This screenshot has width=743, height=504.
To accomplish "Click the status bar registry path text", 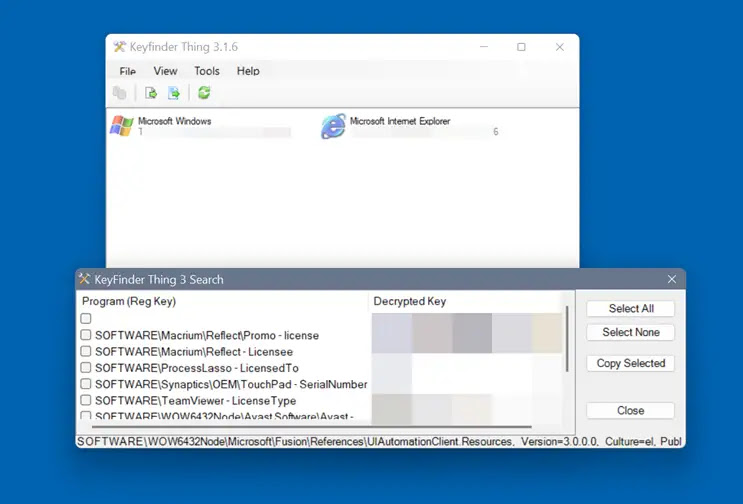I will (379, 441).
